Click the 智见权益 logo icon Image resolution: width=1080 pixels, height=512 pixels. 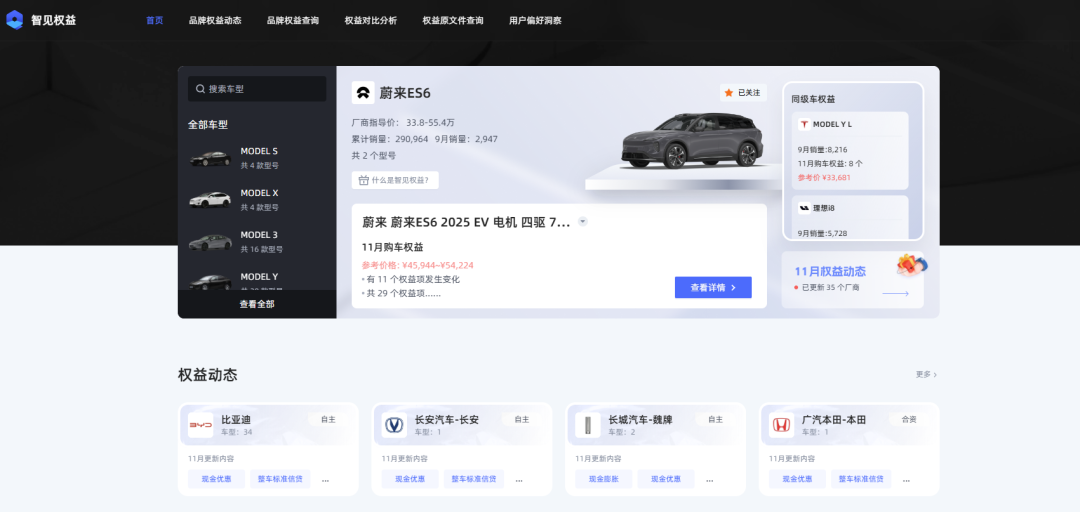(14, 20)
